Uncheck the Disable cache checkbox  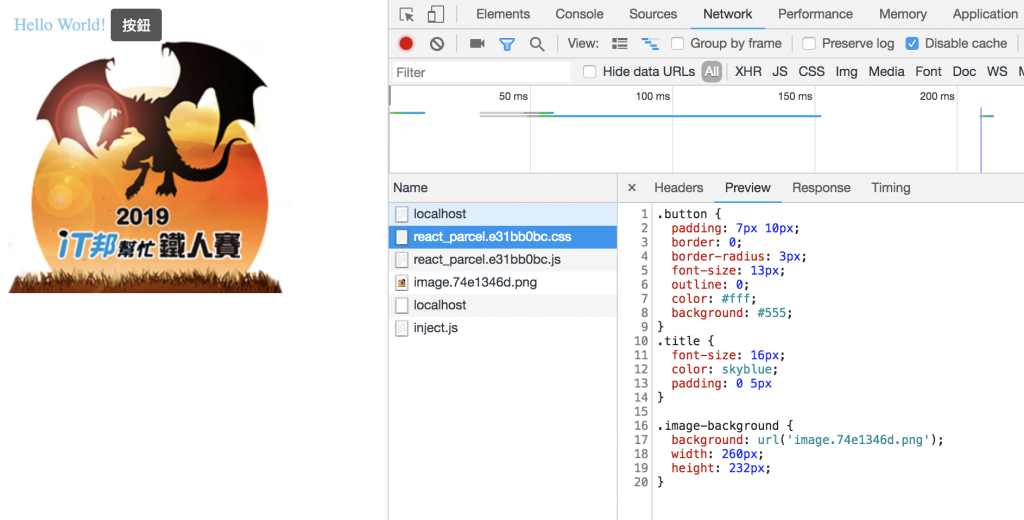912,44
